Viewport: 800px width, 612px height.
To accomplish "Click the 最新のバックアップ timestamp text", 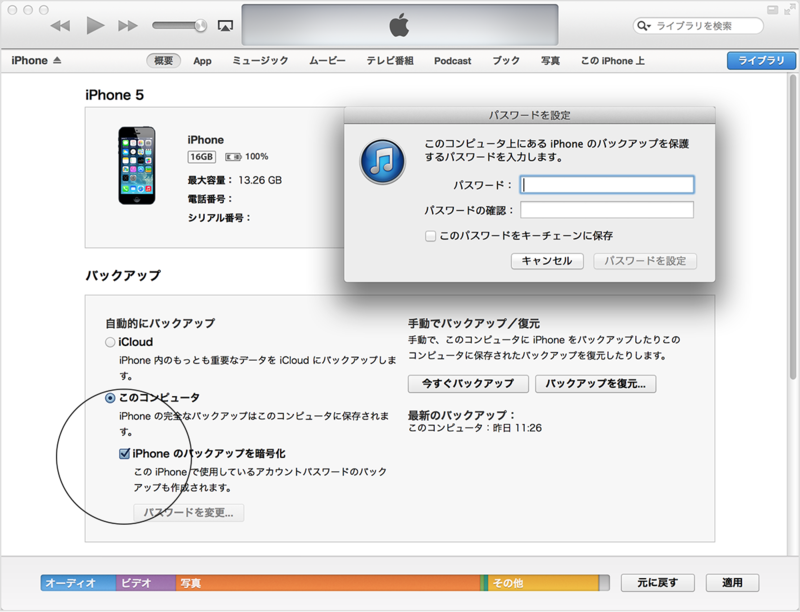I will coord(475,428).
